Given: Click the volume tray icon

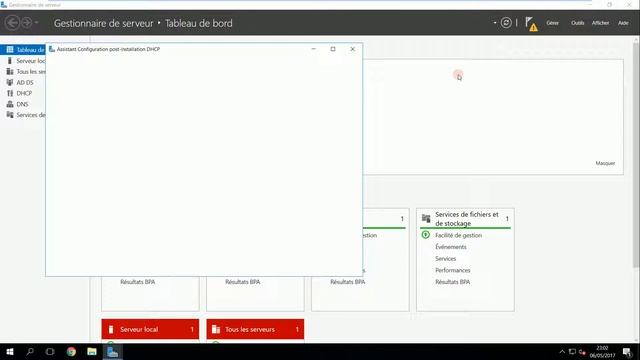Looking at the screenshot, I should (x=582, y=352).
